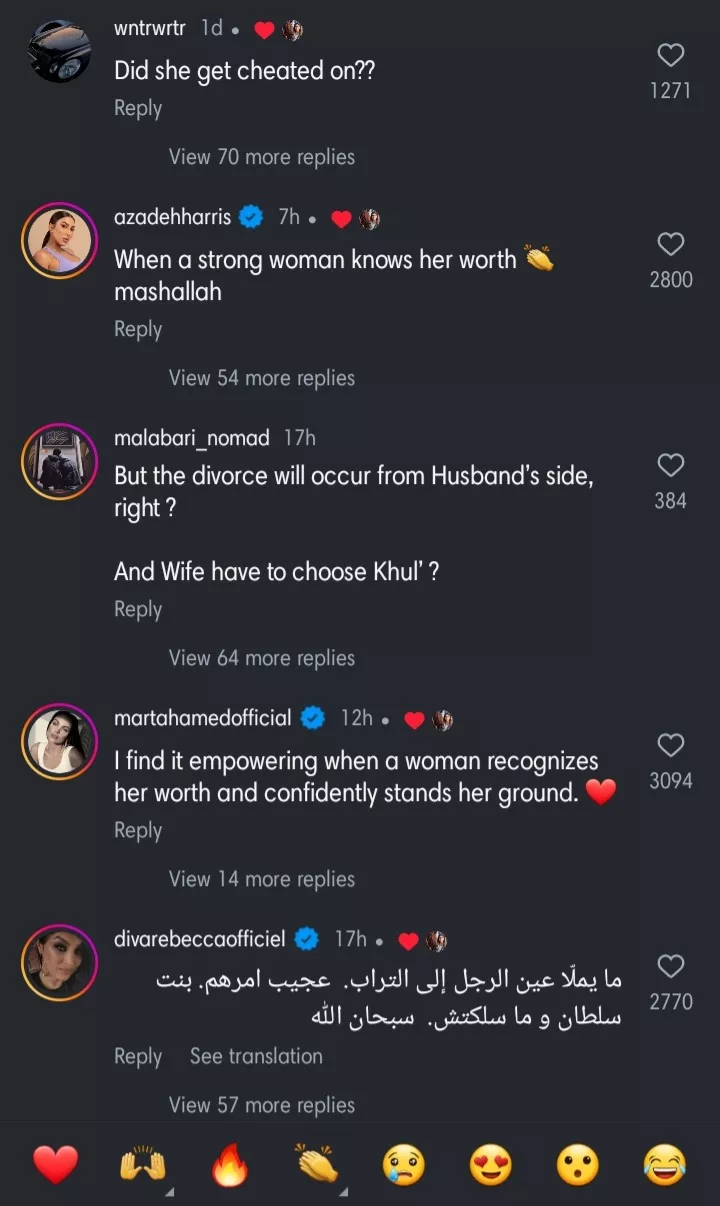
Task: Expand 70 more replies under wntrwrtr
Action: [261, 157]
